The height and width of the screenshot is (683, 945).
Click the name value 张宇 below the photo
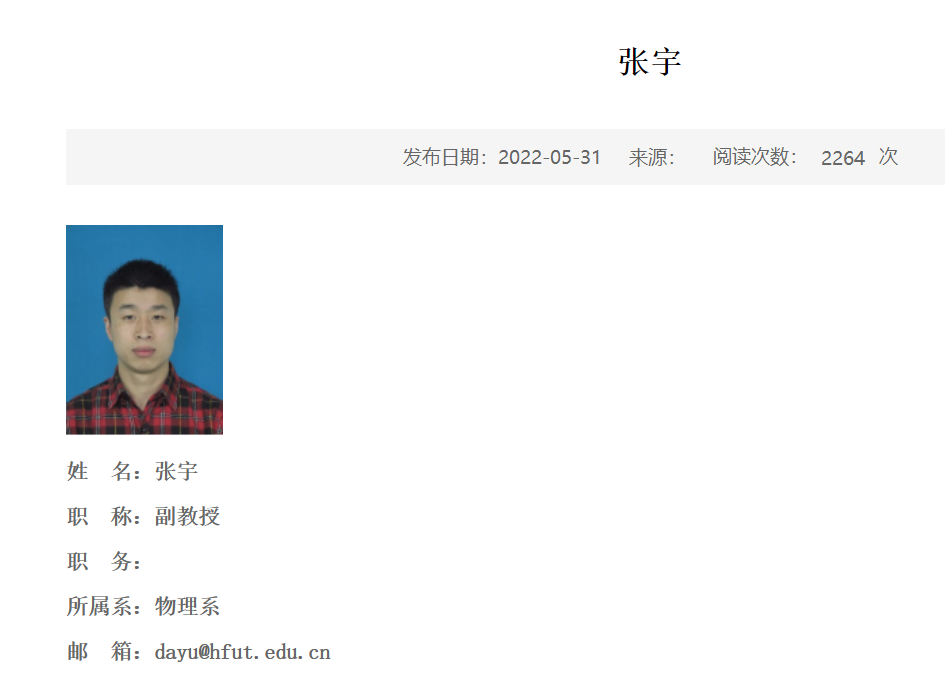177,471
